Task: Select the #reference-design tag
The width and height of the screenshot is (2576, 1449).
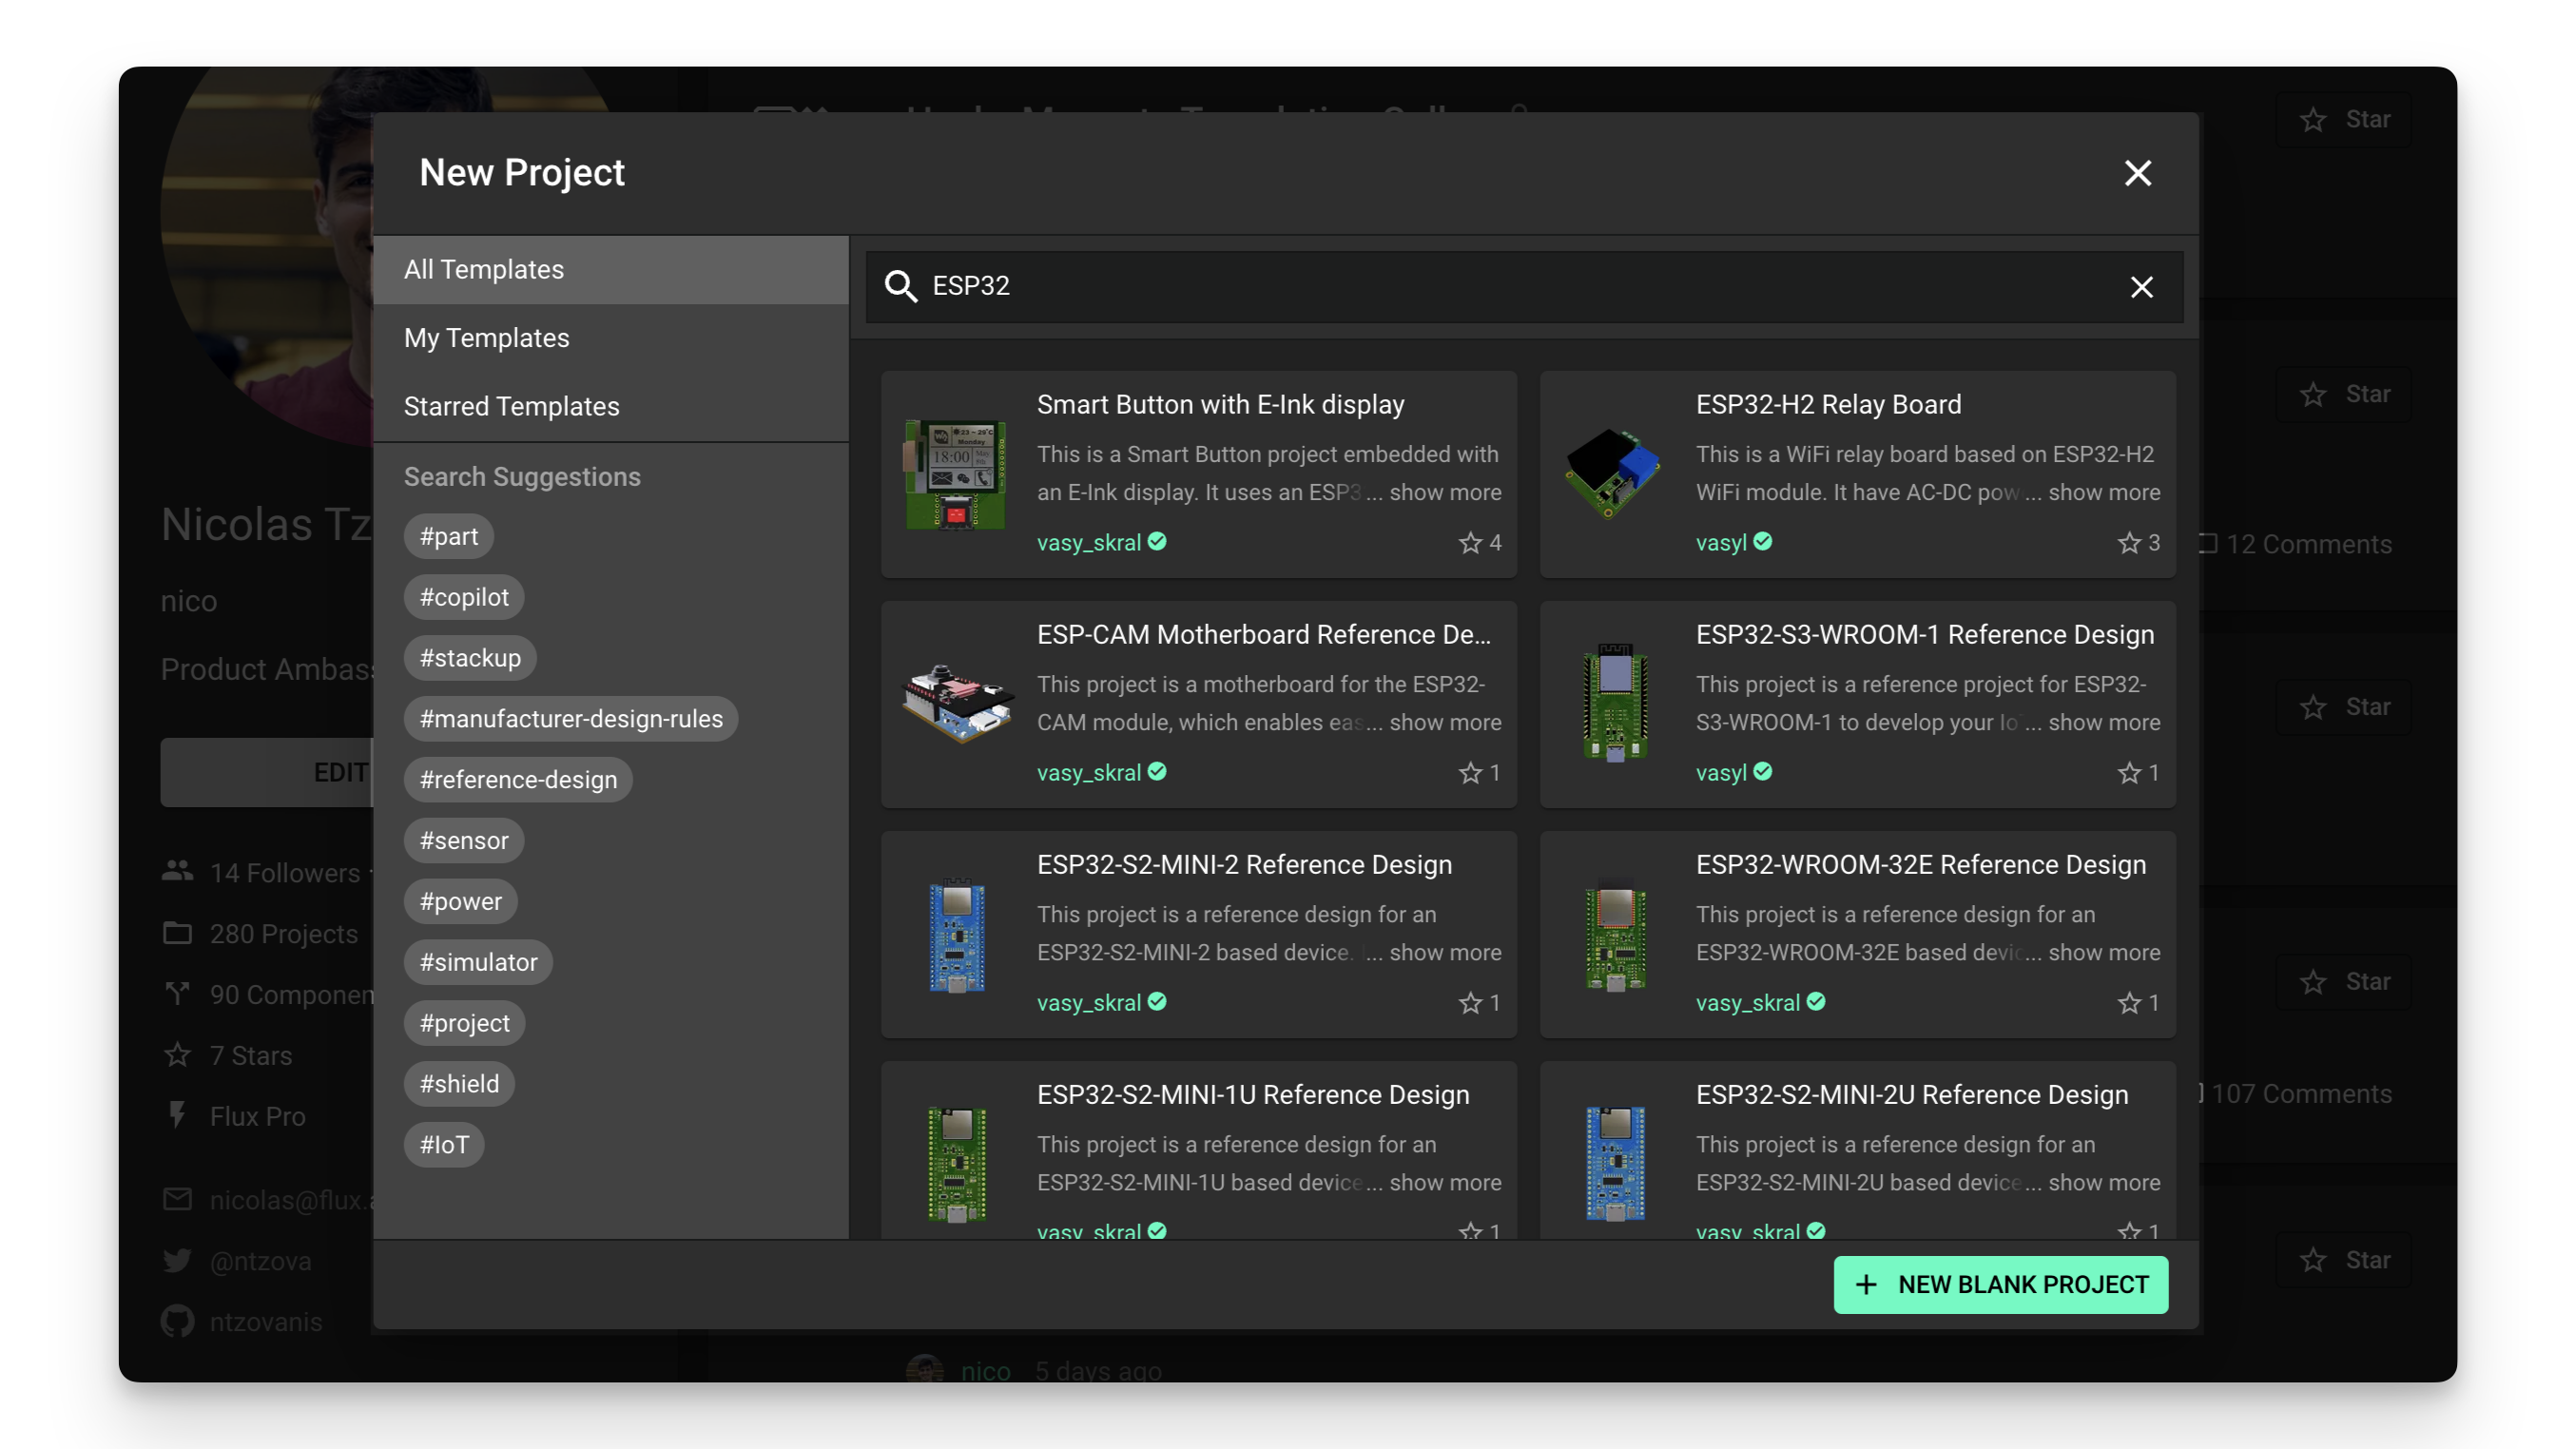Action: [x=518, y=780]
